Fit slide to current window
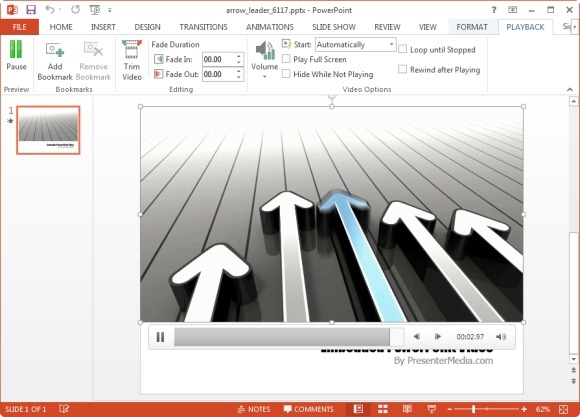 564,409
